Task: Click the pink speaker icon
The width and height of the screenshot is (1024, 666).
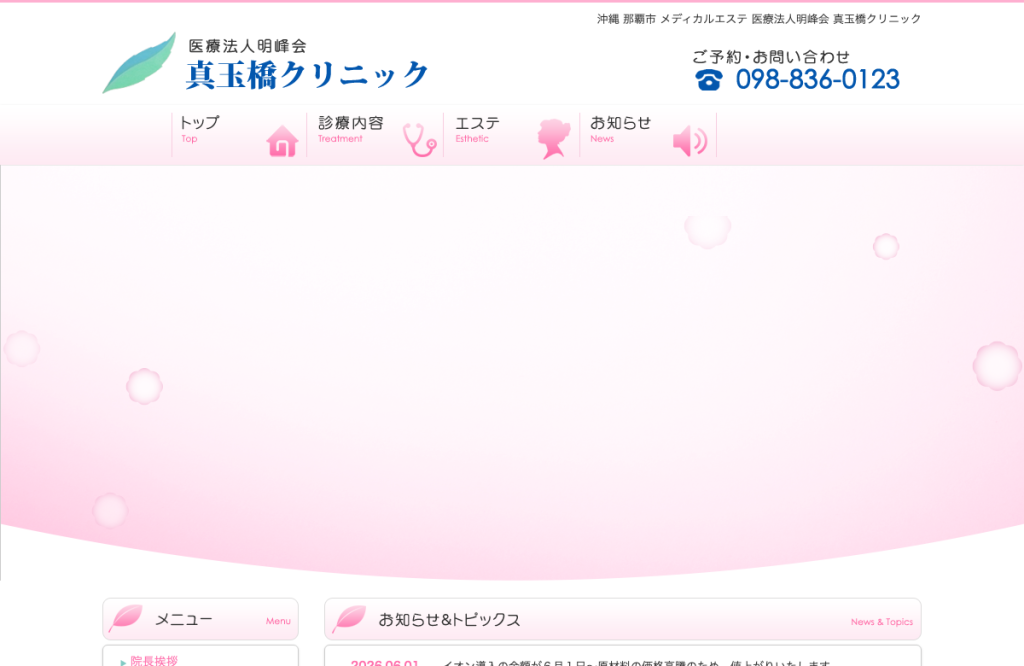Action: 690,141
